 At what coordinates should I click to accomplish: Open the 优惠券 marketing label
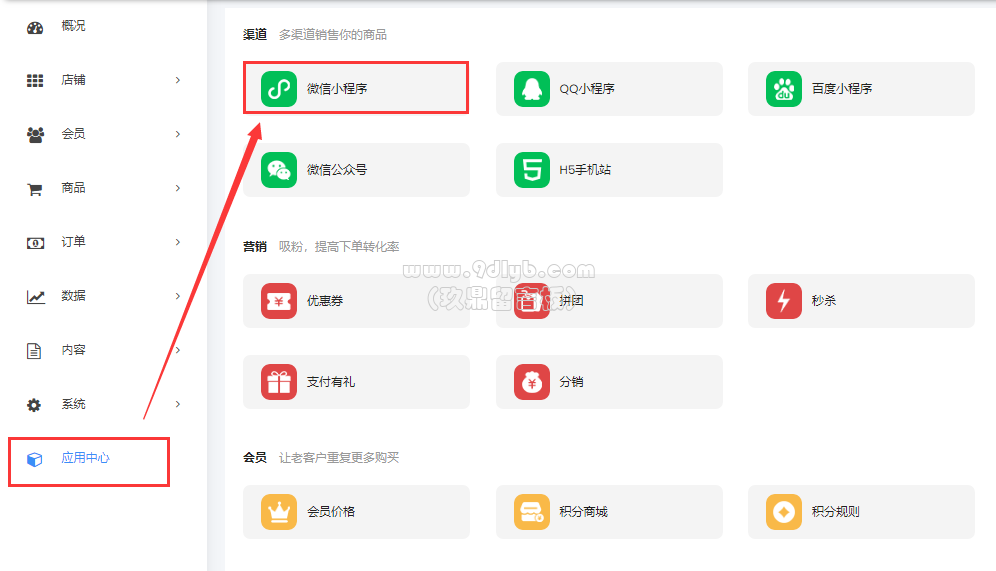pyautogui.click(x=325, y=301)
